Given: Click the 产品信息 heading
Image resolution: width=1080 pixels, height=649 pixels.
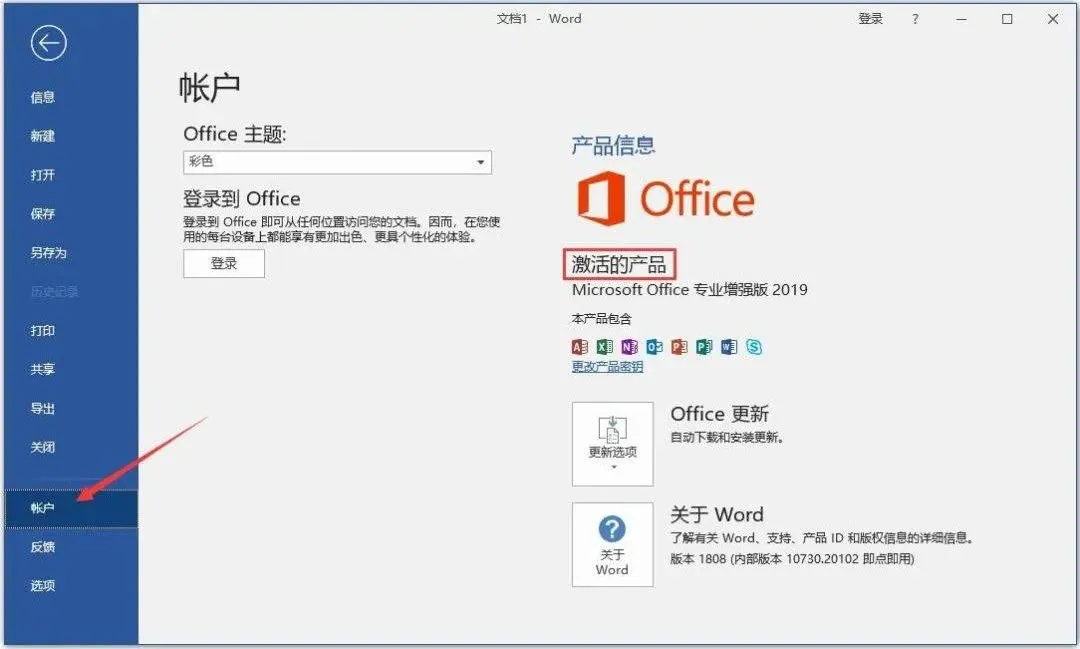Looking at the screenshot, I should point(613,145).
